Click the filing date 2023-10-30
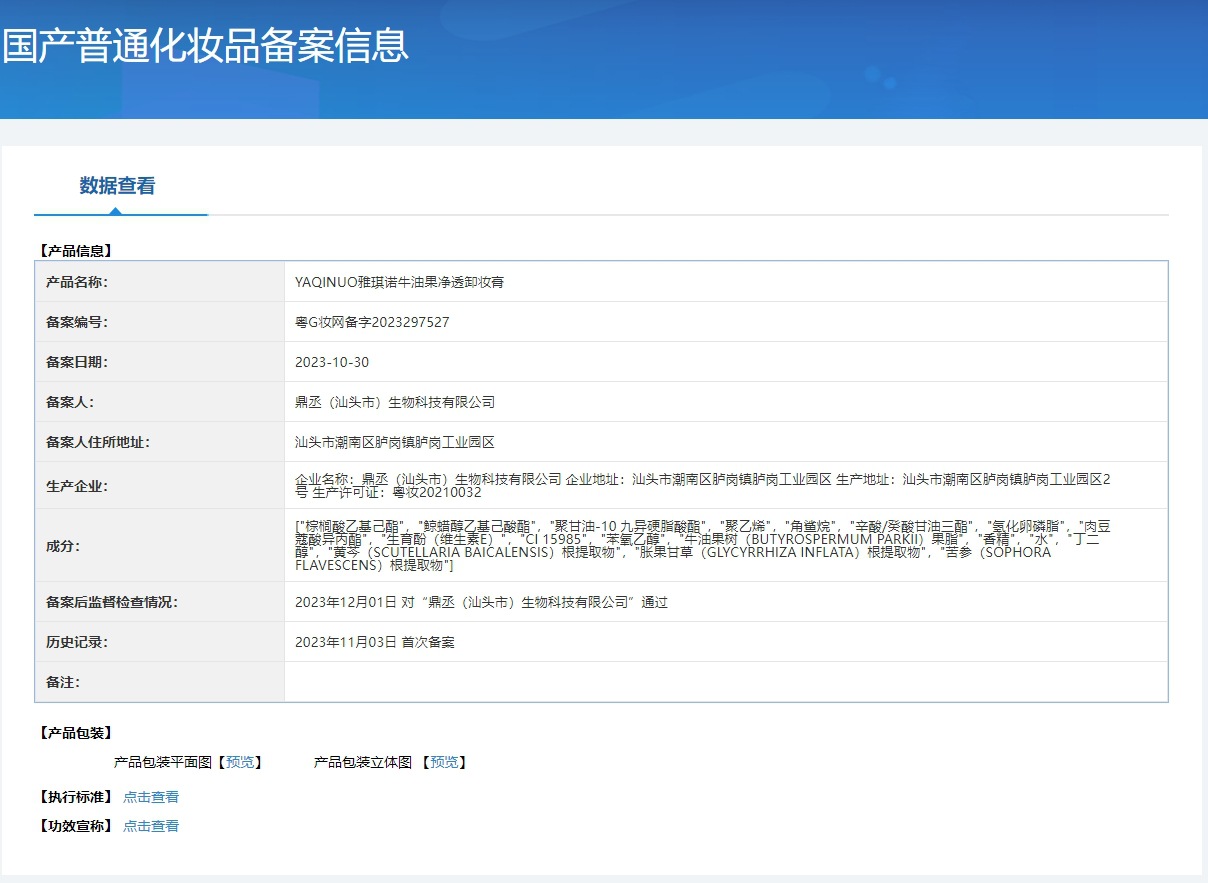Screen dimensions: 1208x883 pyautogui.click(x=332, y=362)
